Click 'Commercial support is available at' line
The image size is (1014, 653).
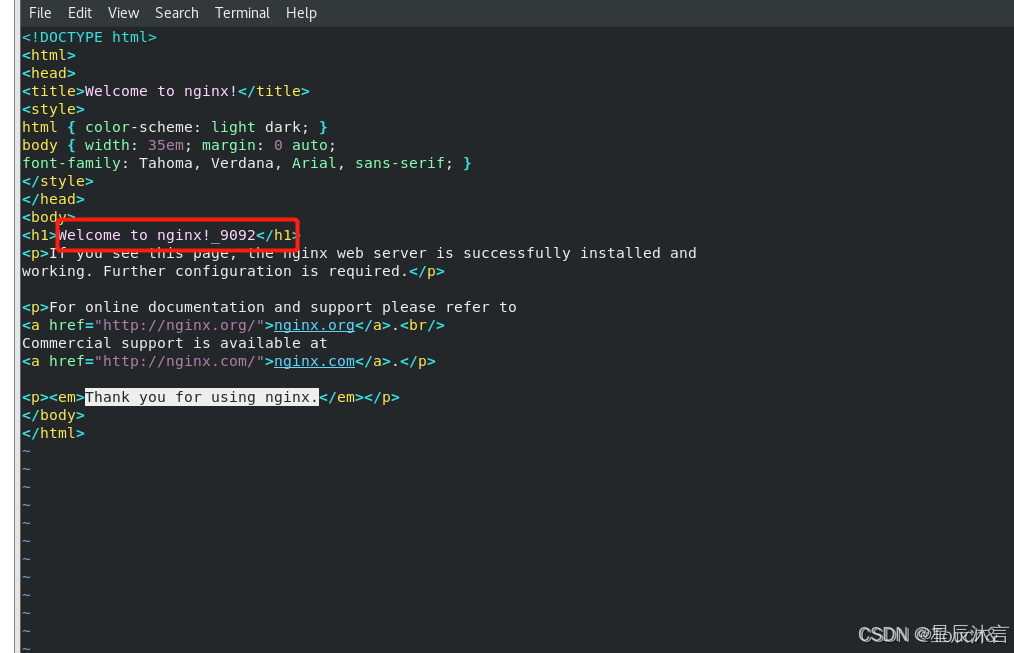coord(175,343)
